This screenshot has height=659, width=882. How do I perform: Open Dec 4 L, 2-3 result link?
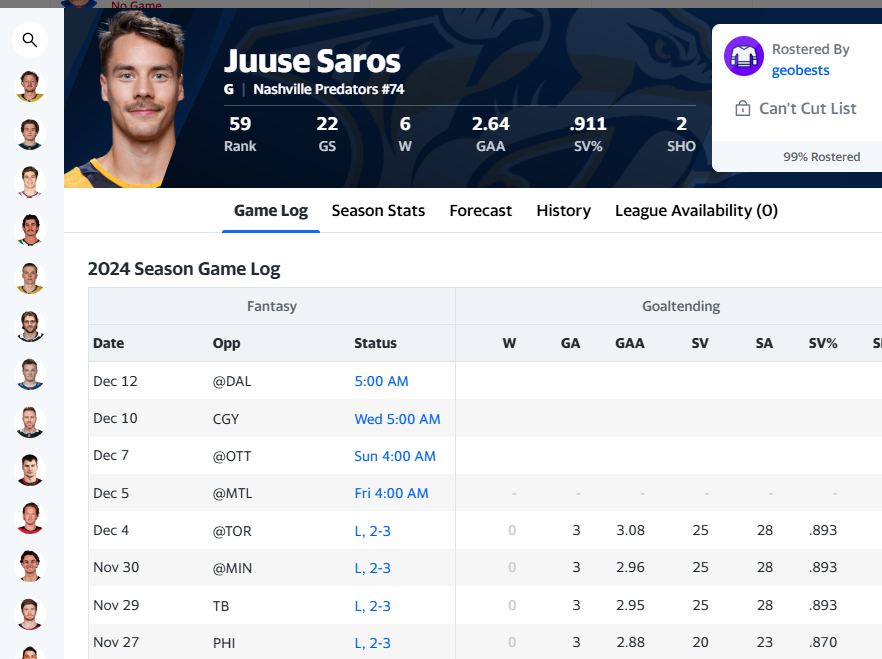[372, 531]
